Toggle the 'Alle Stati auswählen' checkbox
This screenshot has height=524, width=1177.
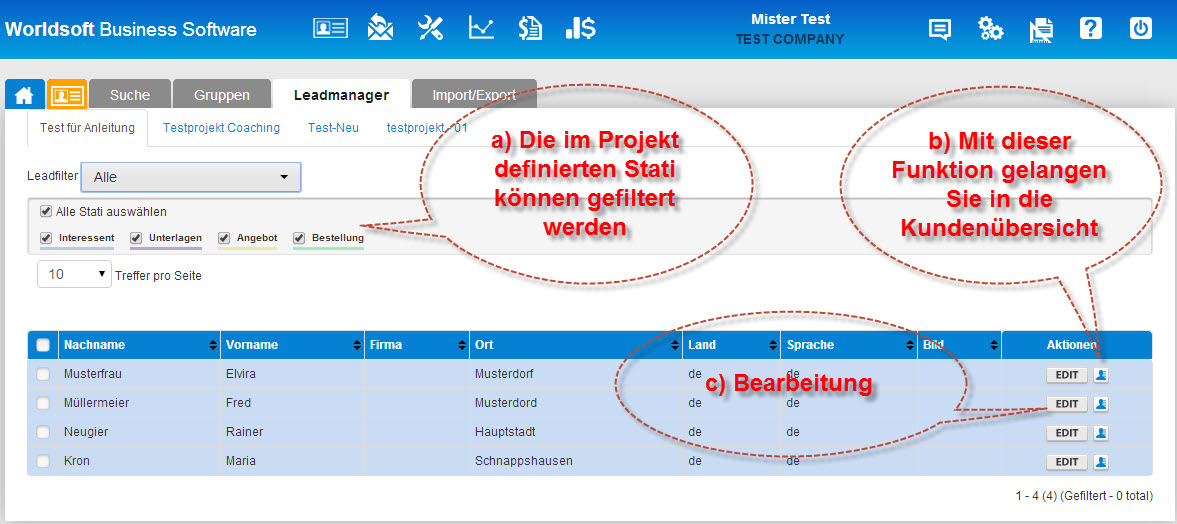tap(46, 212)
